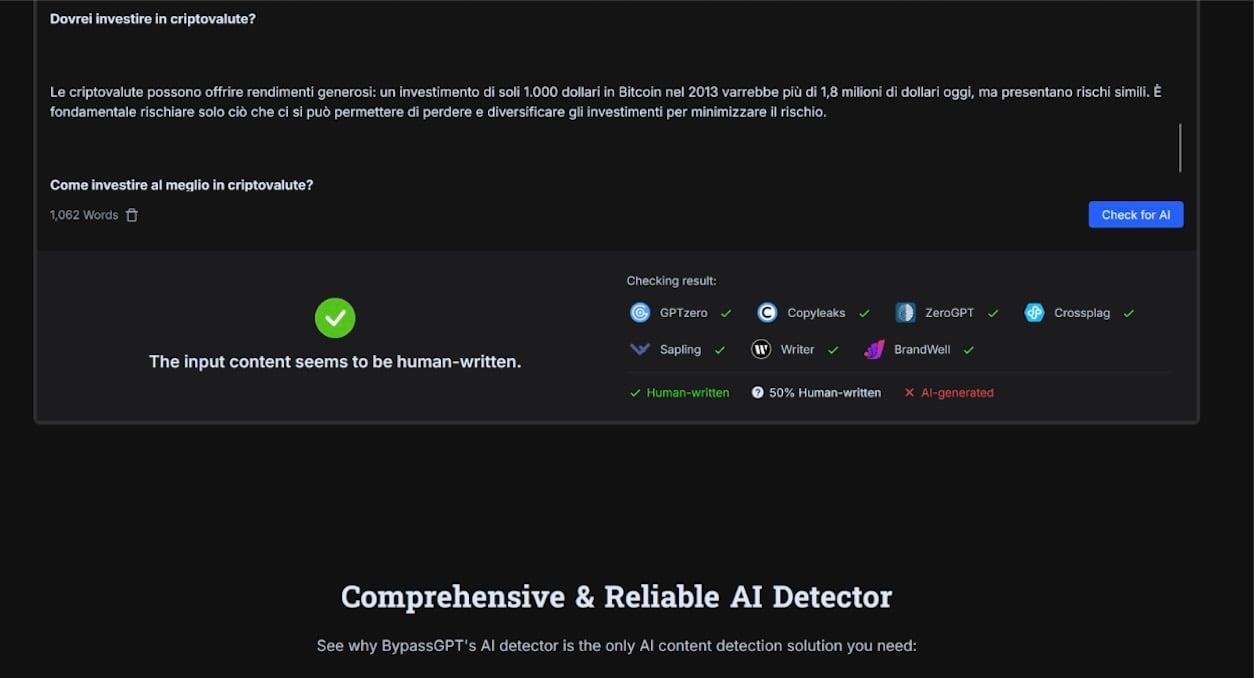The height and width of the screenshot is (678, 1260).
Task: Click the 1,062 Words counter
Action: tap(84, 215)
